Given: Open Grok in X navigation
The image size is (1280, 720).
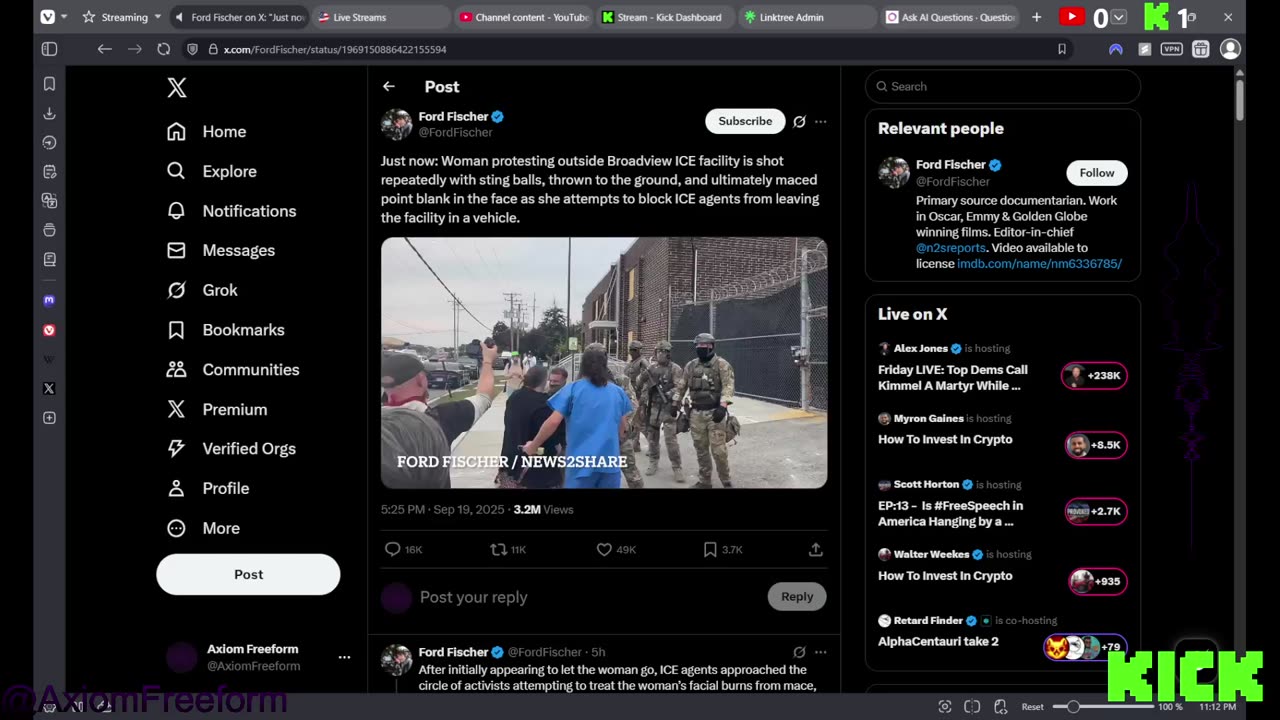Looking at the screenshot, I should pyautogui.click(x=203, y=290).
